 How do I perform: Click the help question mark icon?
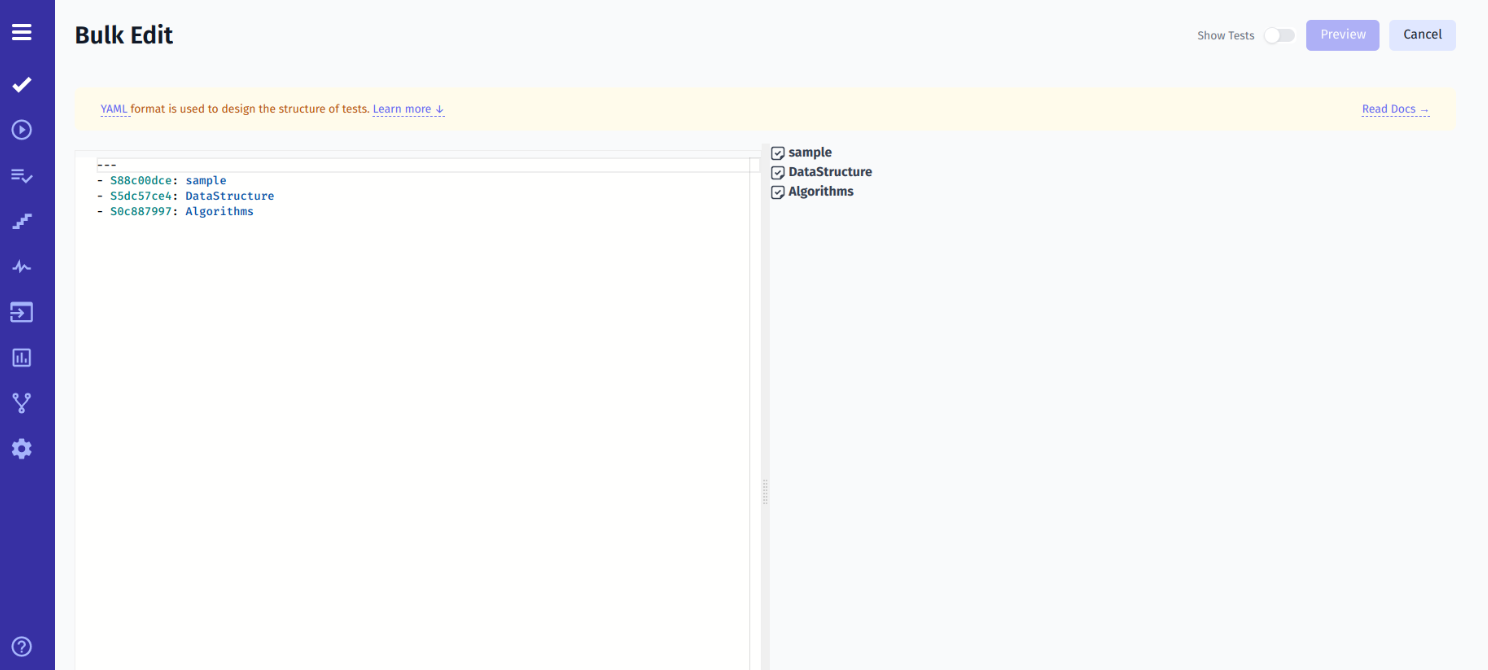[21, 646]
